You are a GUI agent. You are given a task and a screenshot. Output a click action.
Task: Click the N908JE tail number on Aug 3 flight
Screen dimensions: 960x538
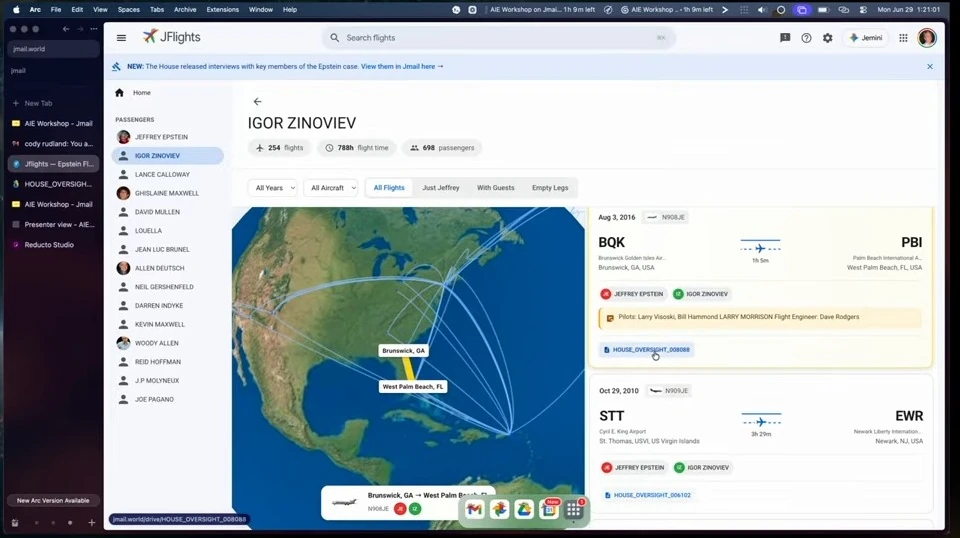coord(666,217)
